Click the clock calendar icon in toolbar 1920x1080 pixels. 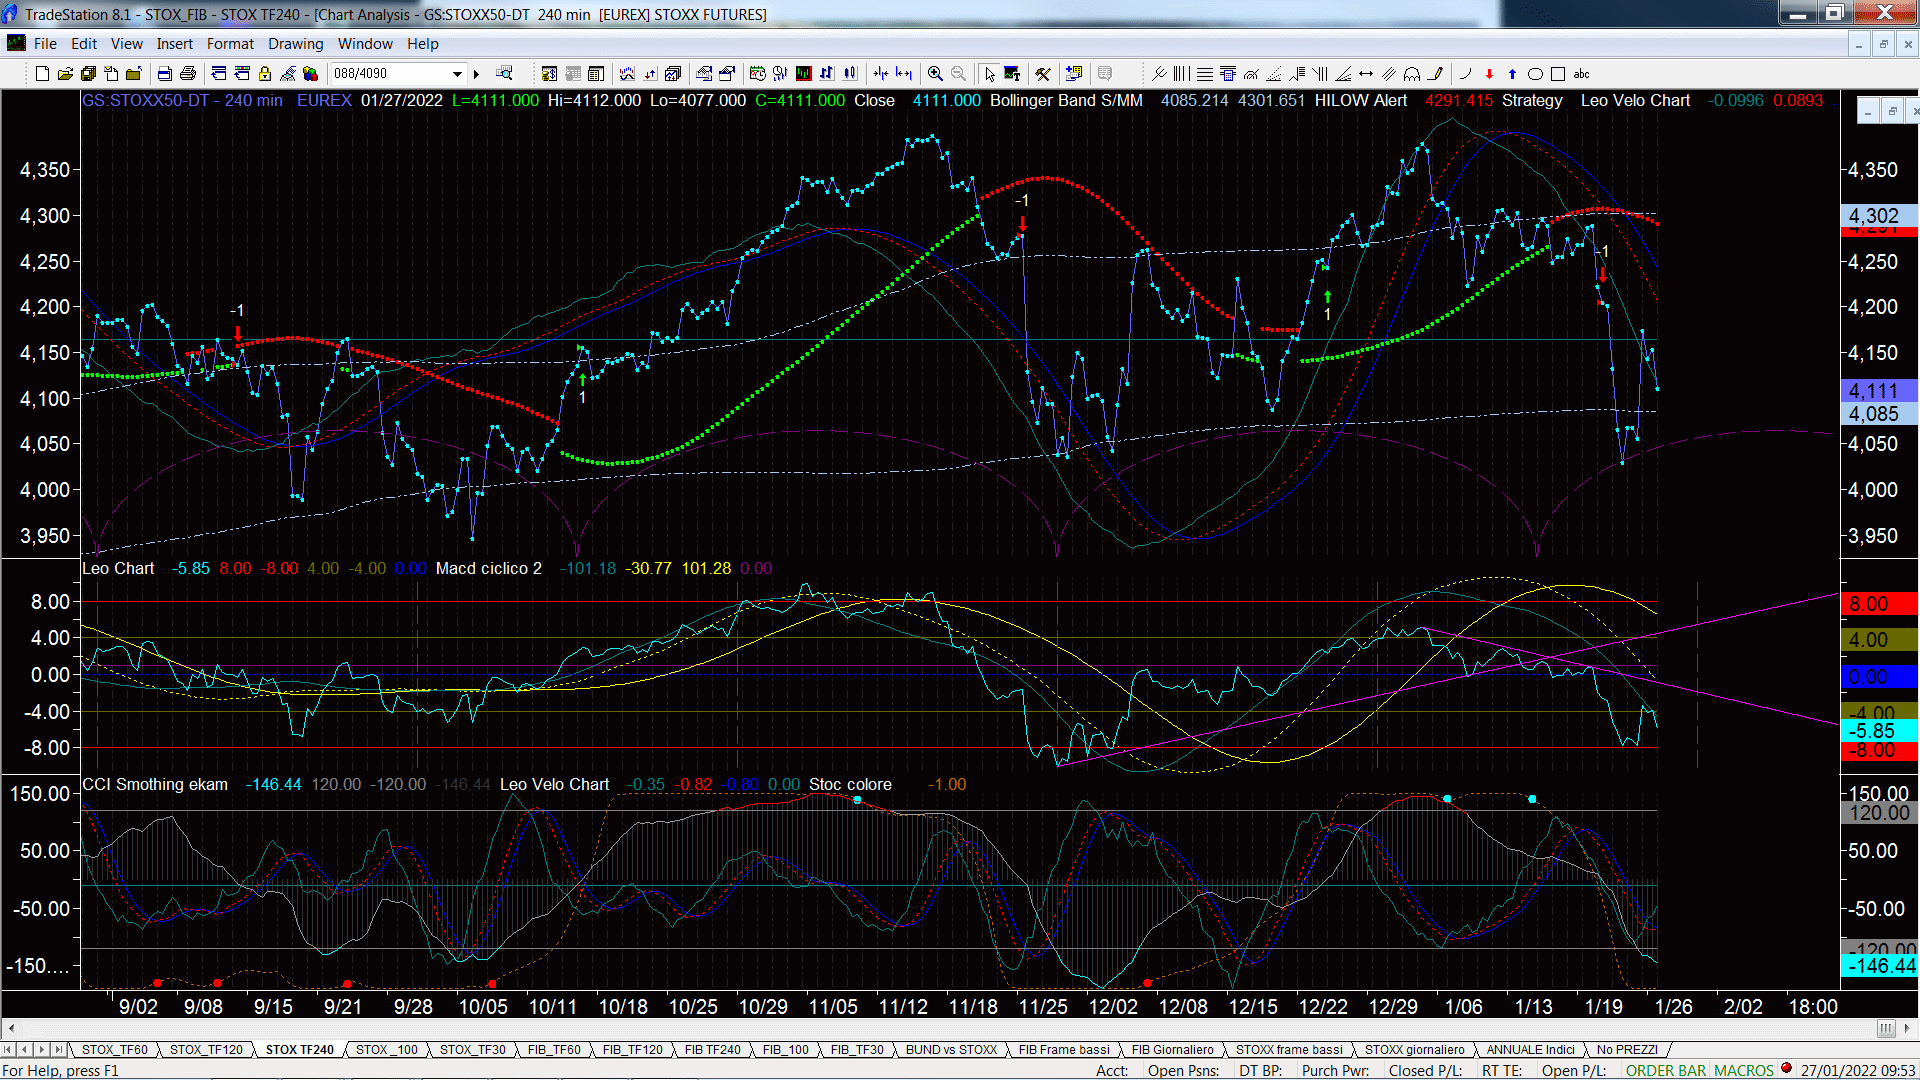[x=757, y=74]
